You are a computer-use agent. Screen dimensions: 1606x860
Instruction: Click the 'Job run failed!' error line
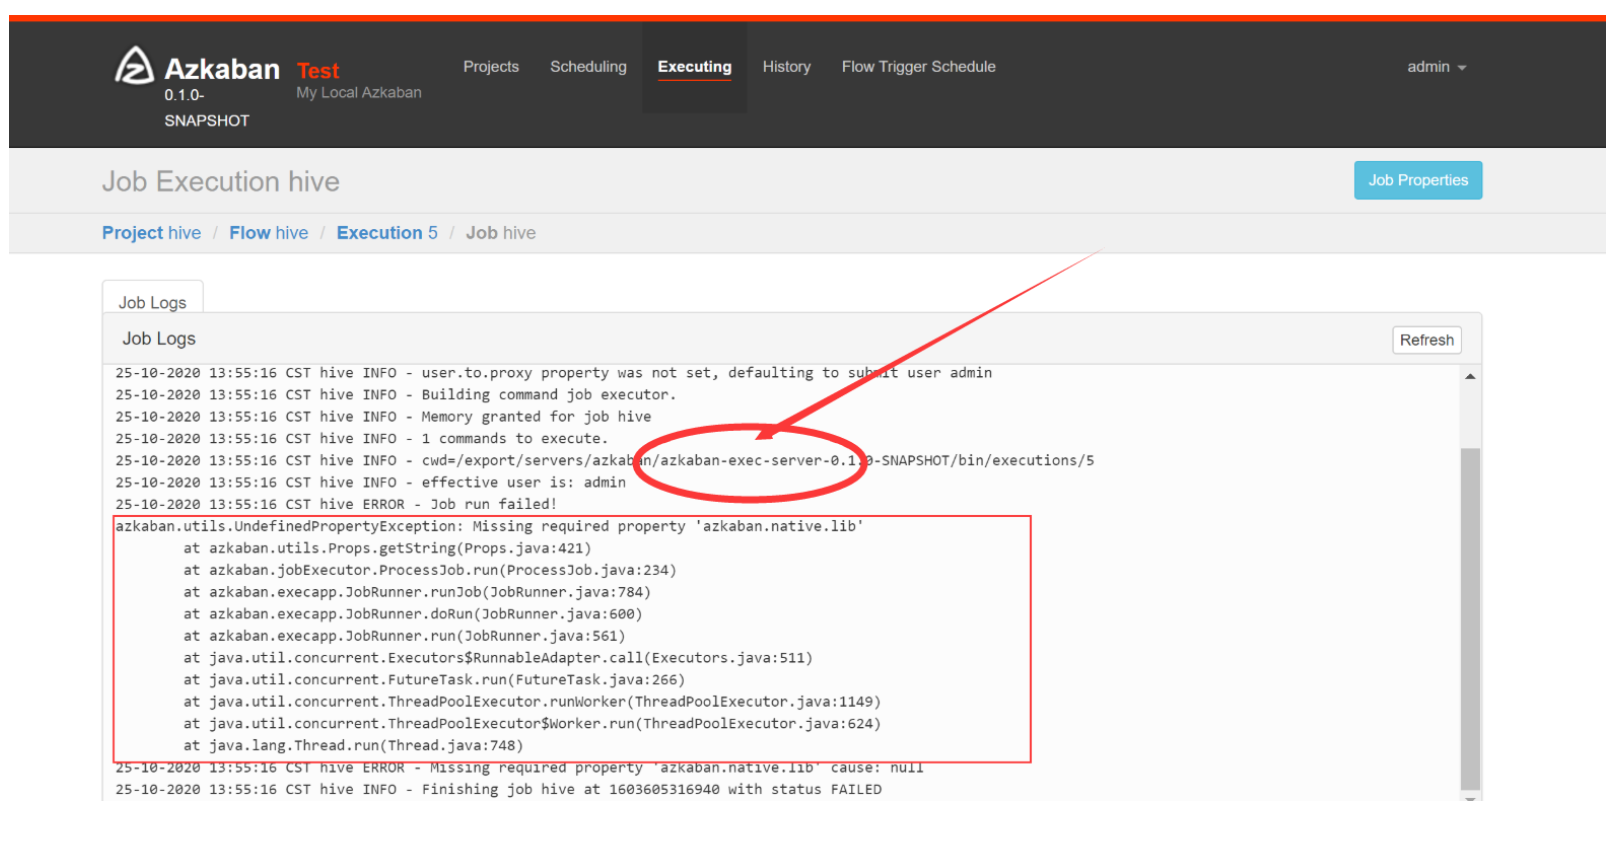336,504
